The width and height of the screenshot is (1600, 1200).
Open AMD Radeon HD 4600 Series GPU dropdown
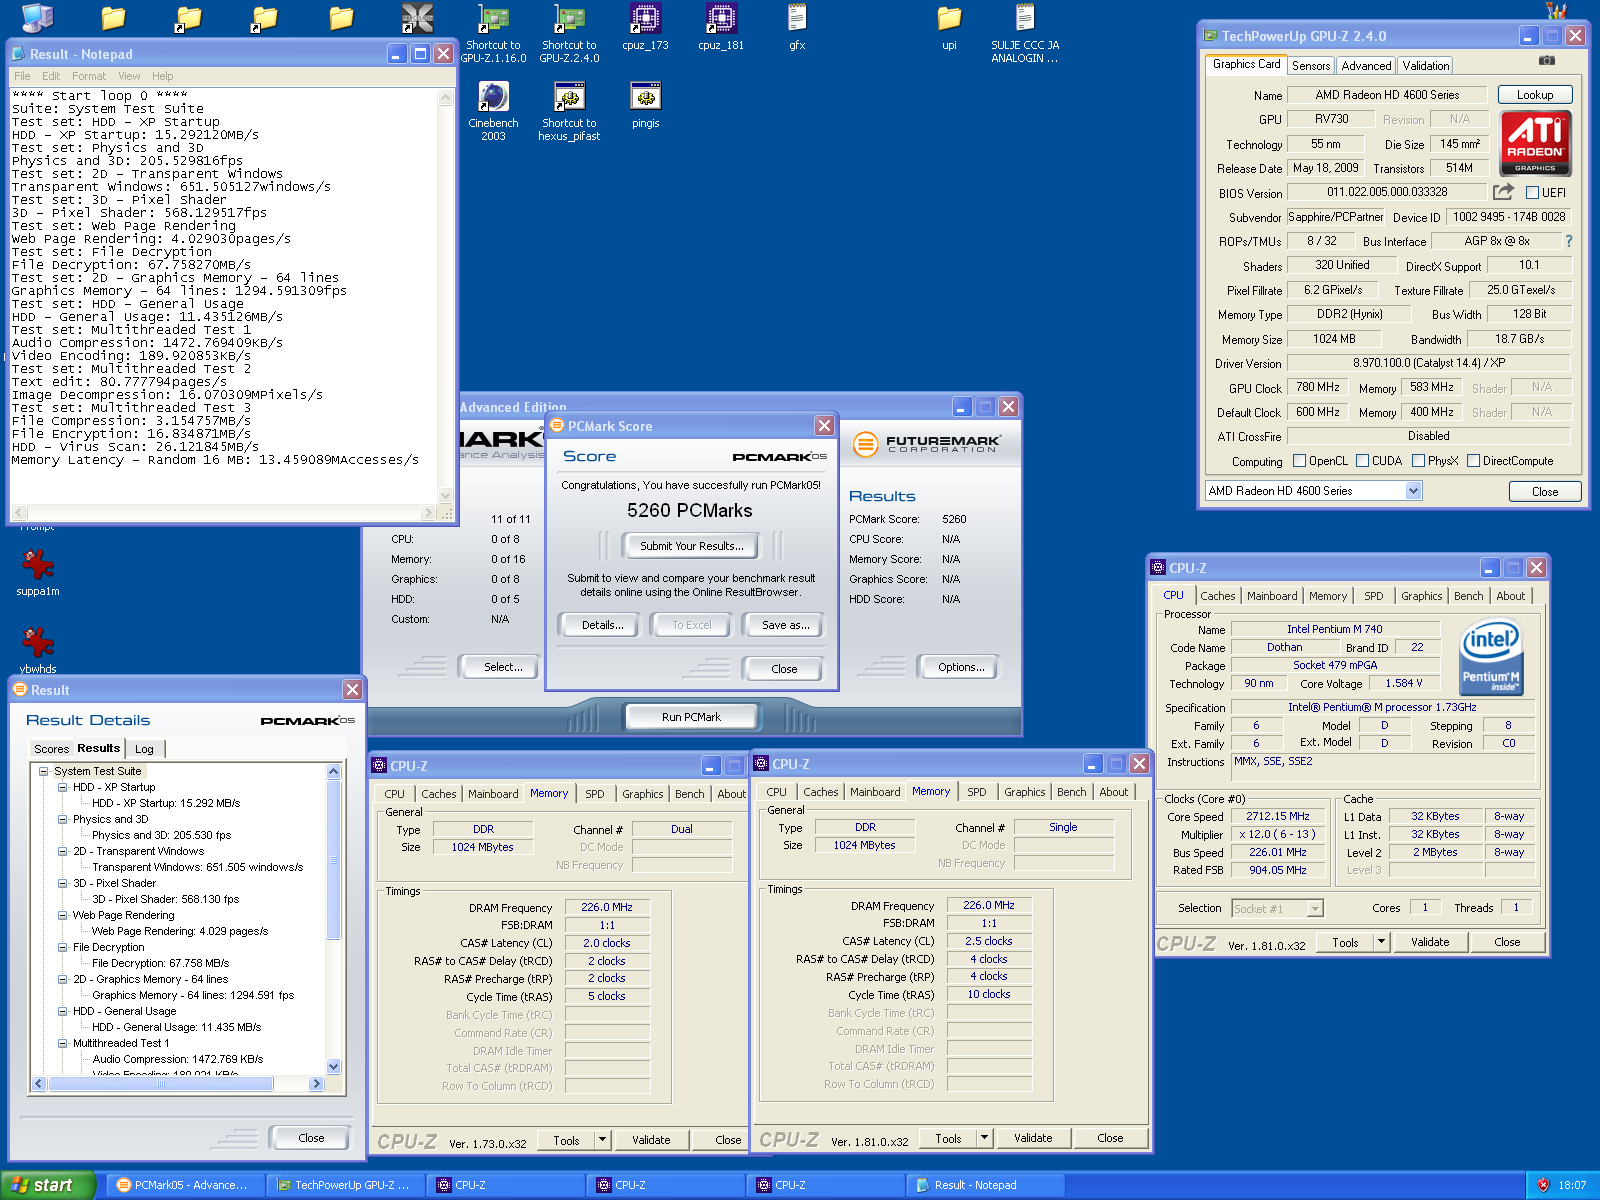tap(1413, 491)
